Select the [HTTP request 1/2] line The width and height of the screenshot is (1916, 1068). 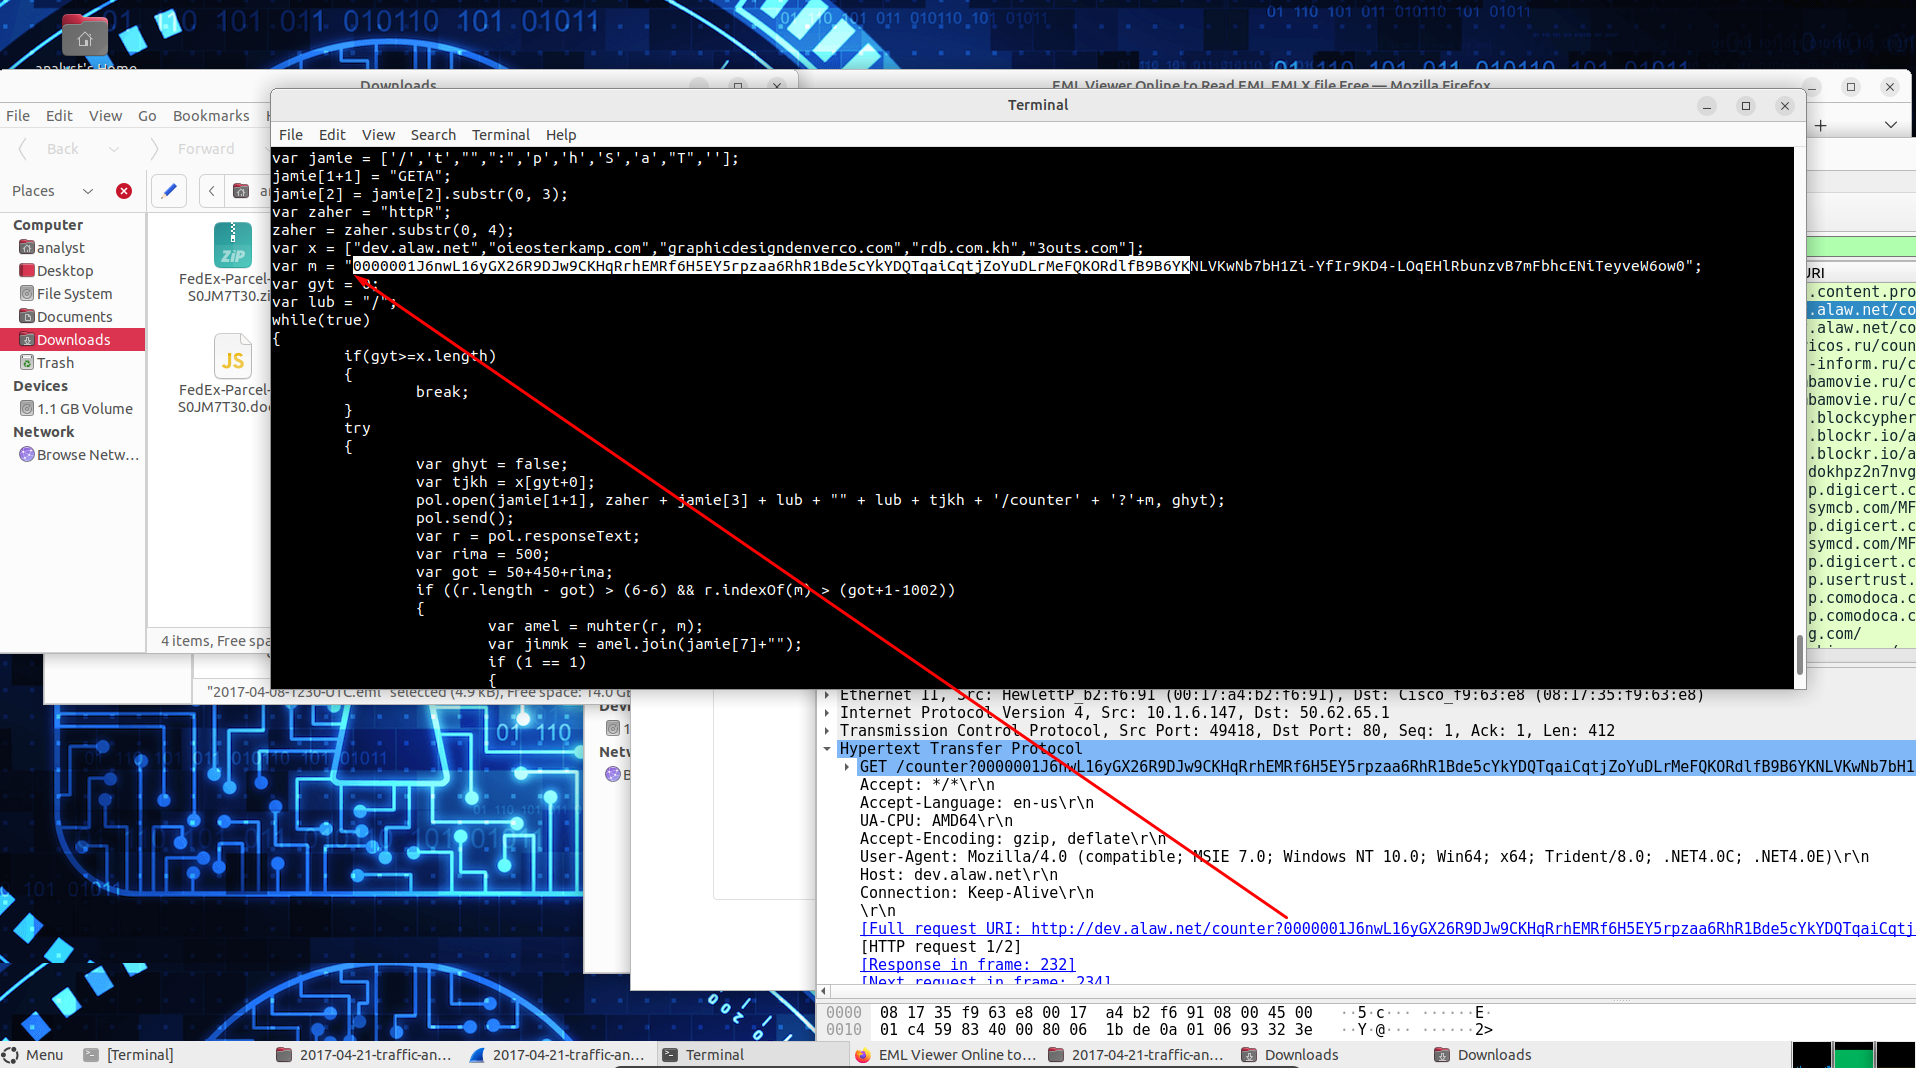pyautogui.click(x=941, y=947)
